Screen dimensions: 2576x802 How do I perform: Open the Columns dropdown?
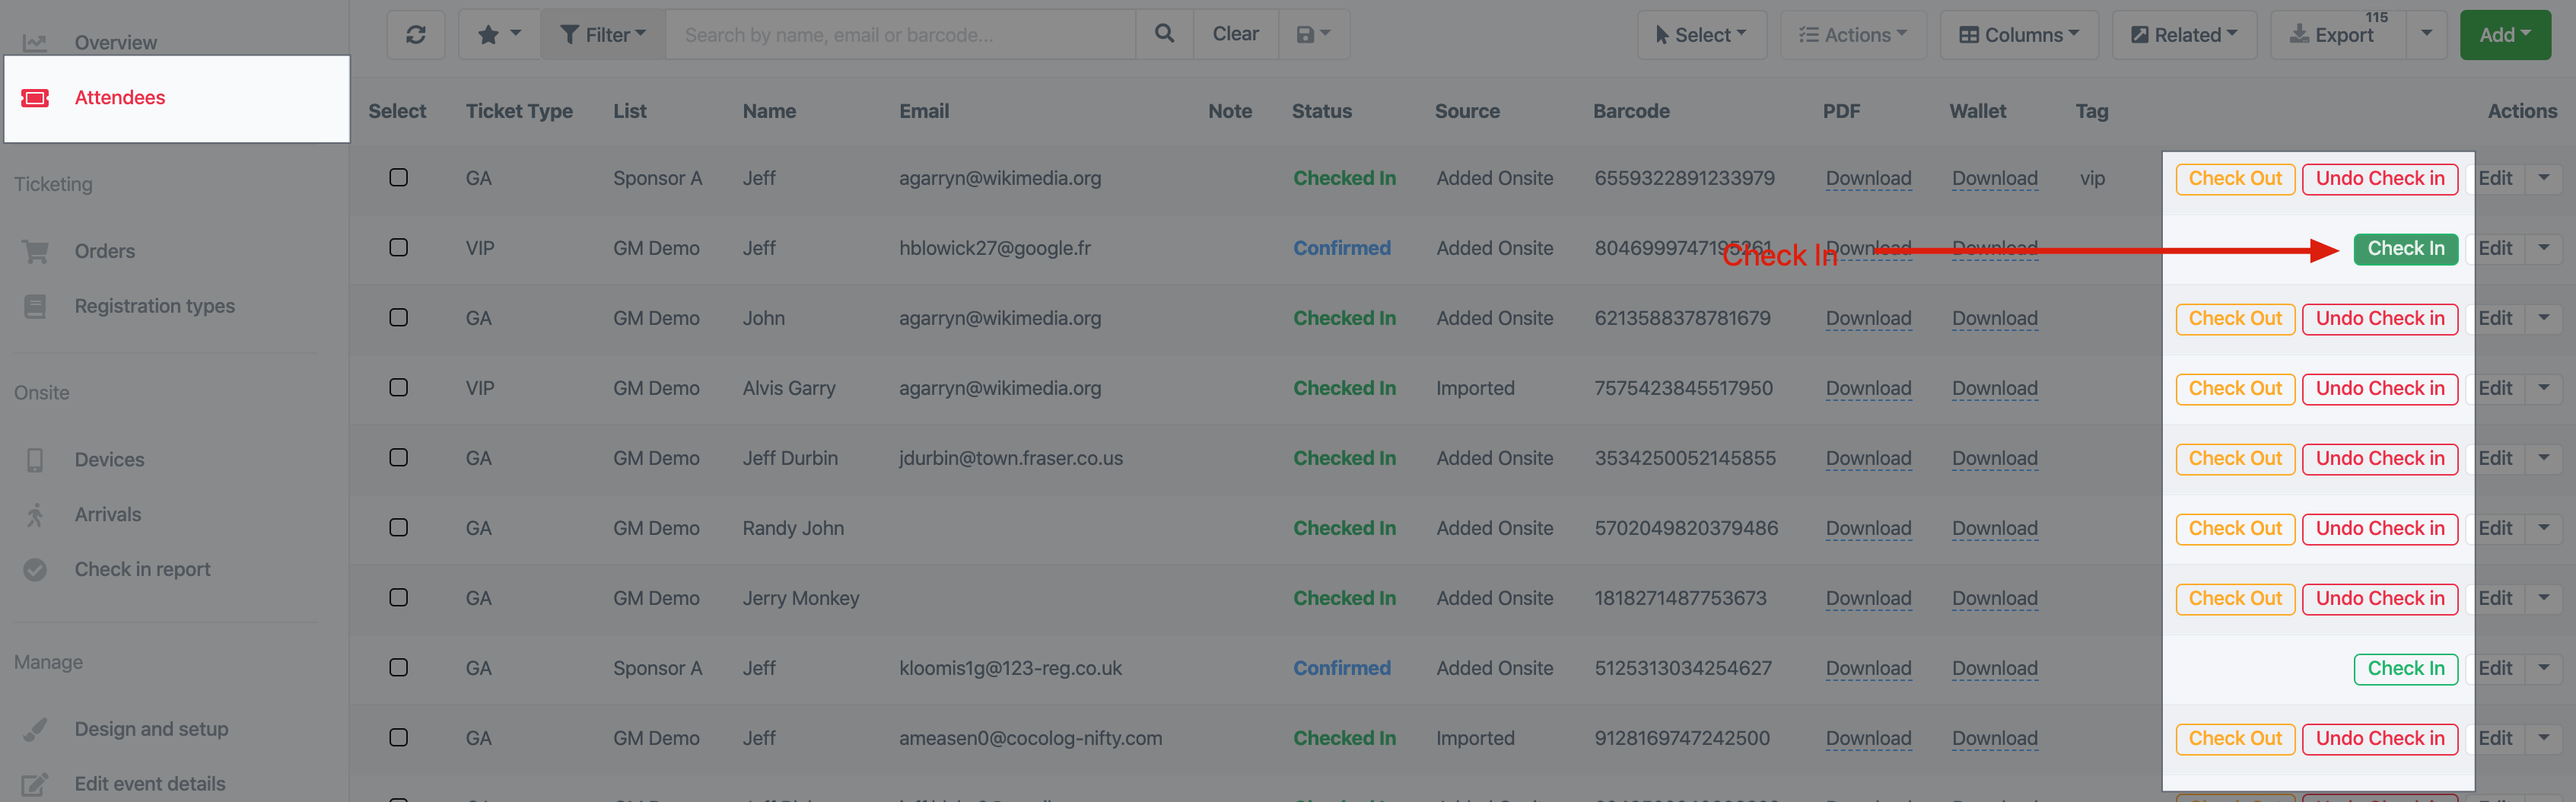tap(2018, 35)
